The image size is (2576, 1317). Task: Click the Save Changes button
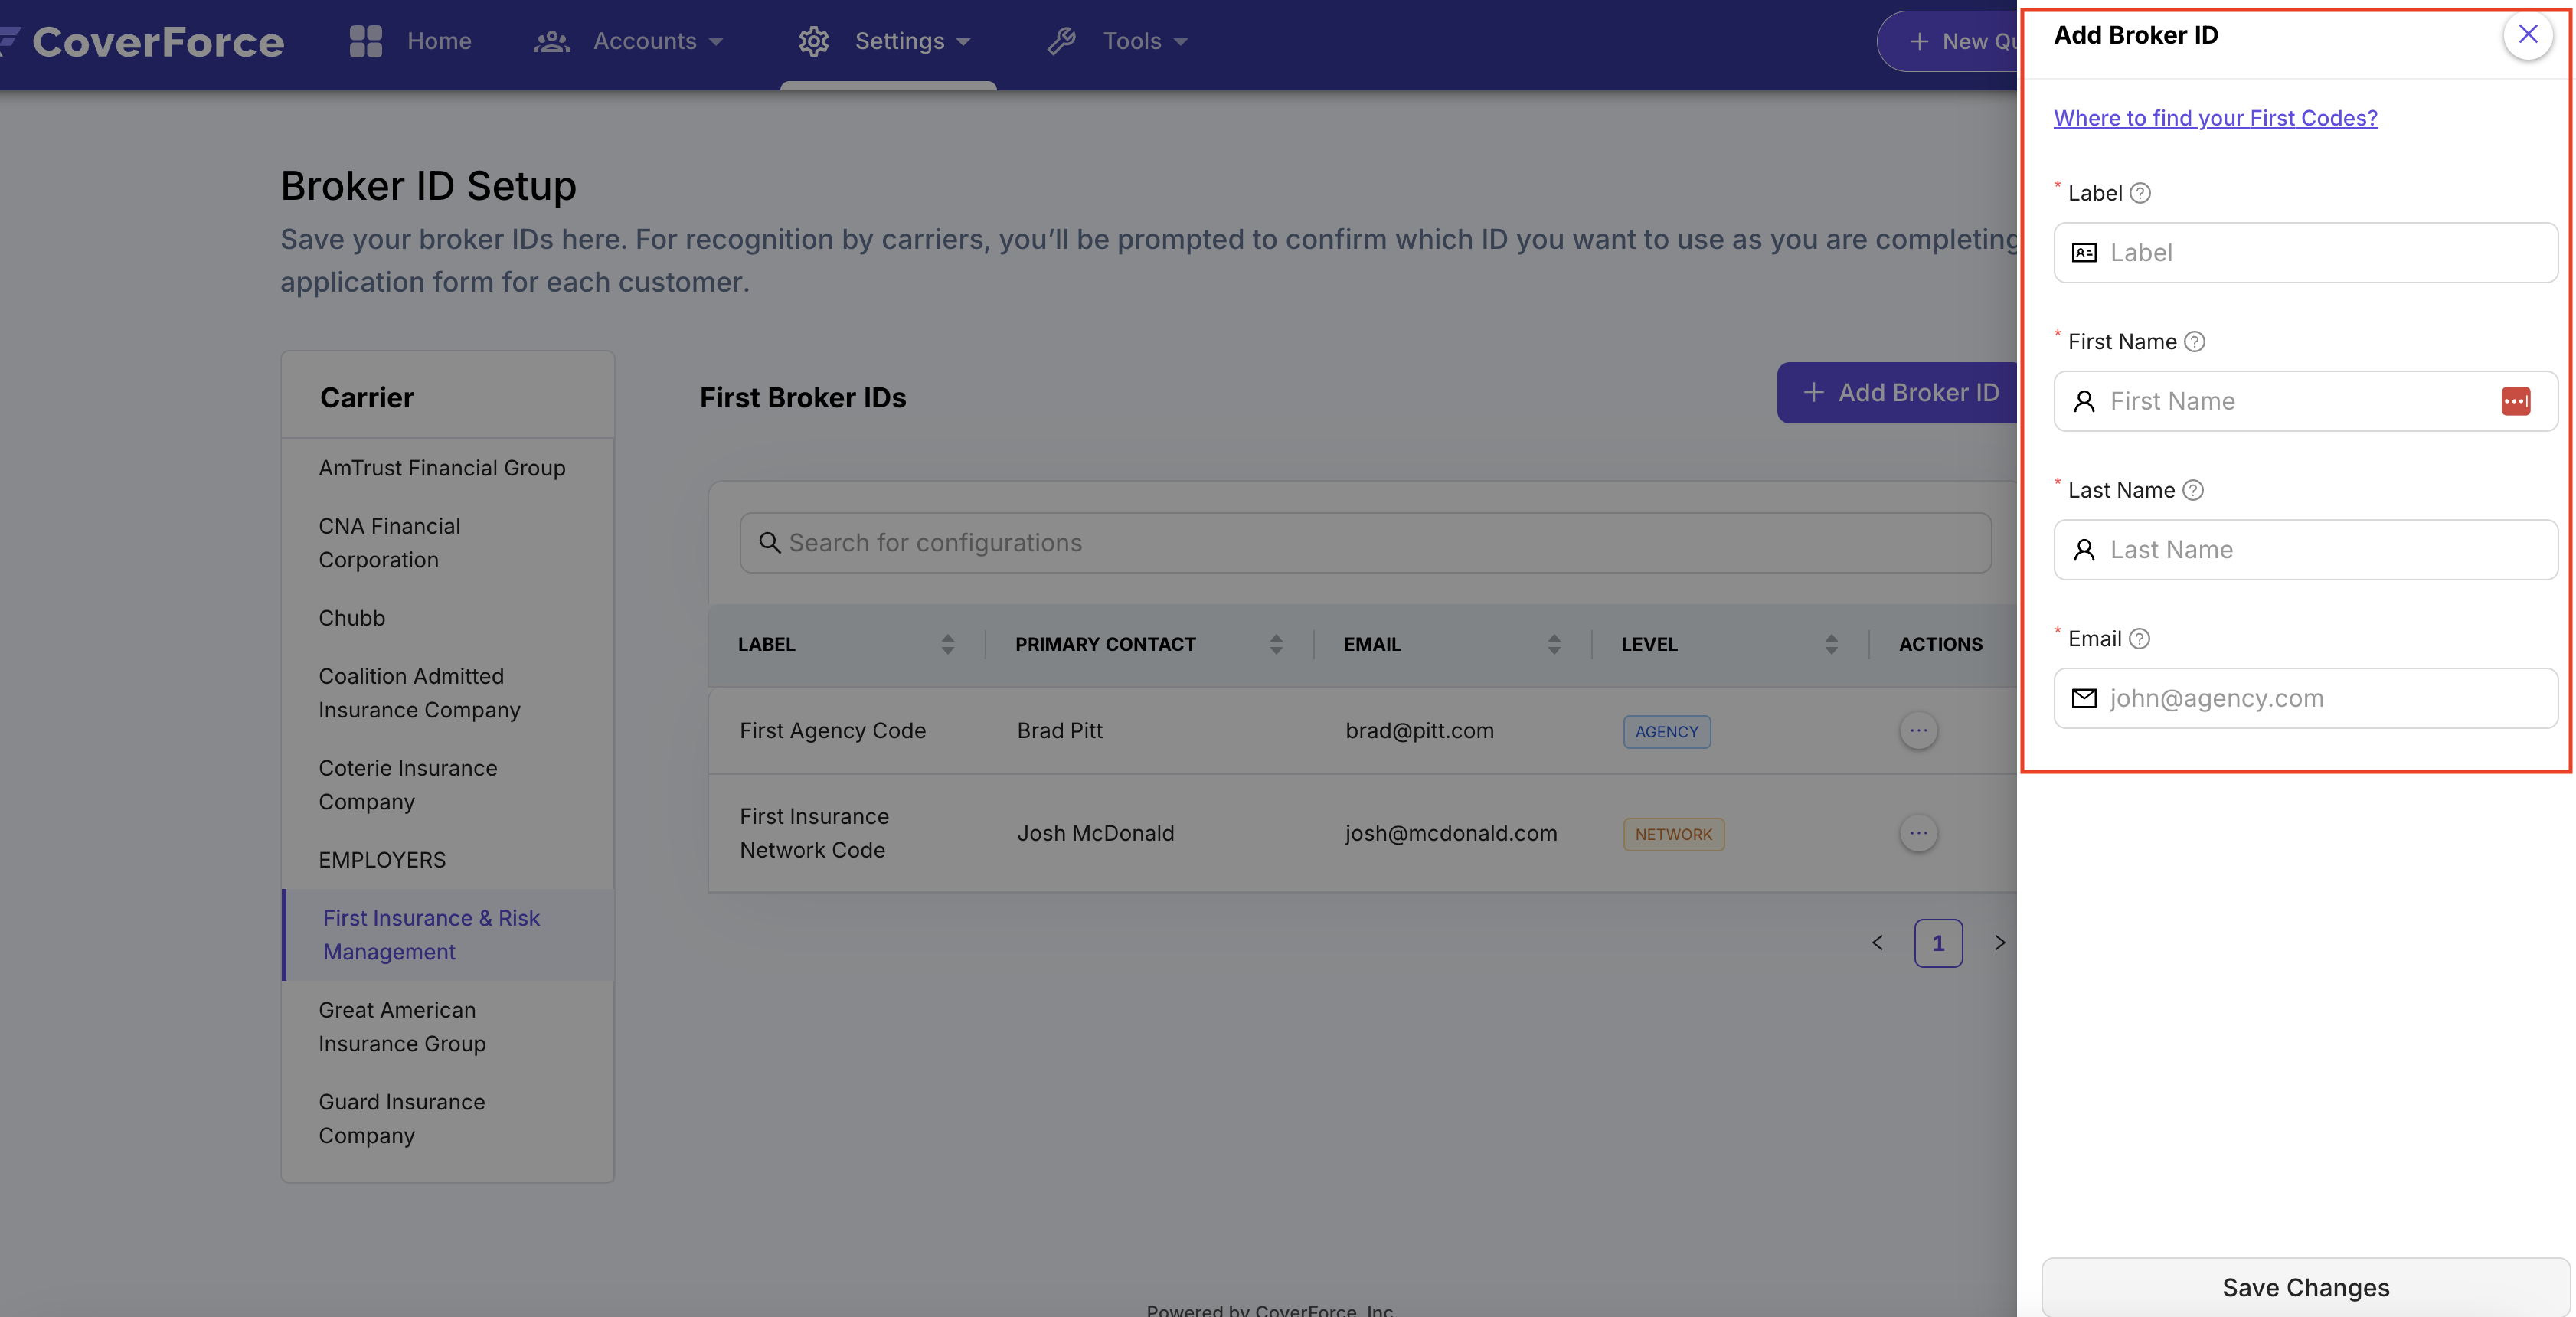(2305, 1287)
